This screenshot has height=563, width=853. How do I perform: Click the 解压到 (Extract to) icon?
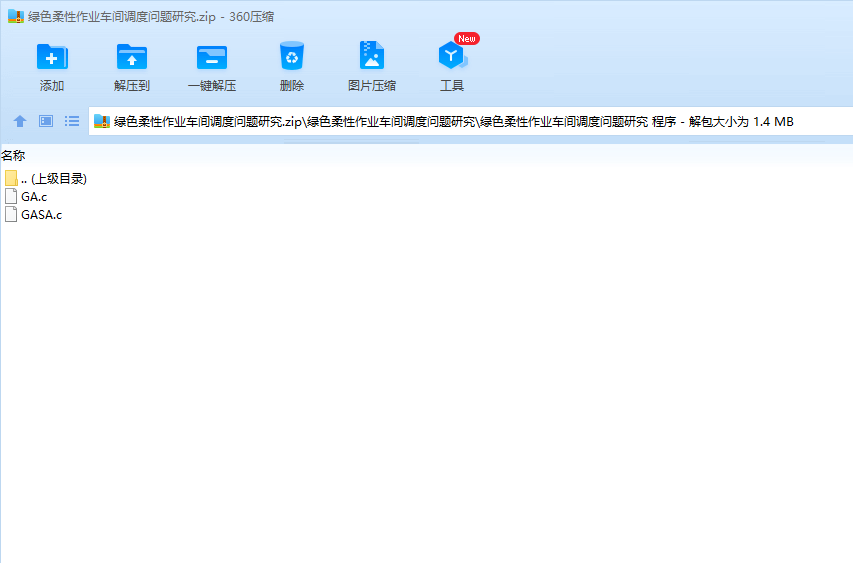coord(132,57)
